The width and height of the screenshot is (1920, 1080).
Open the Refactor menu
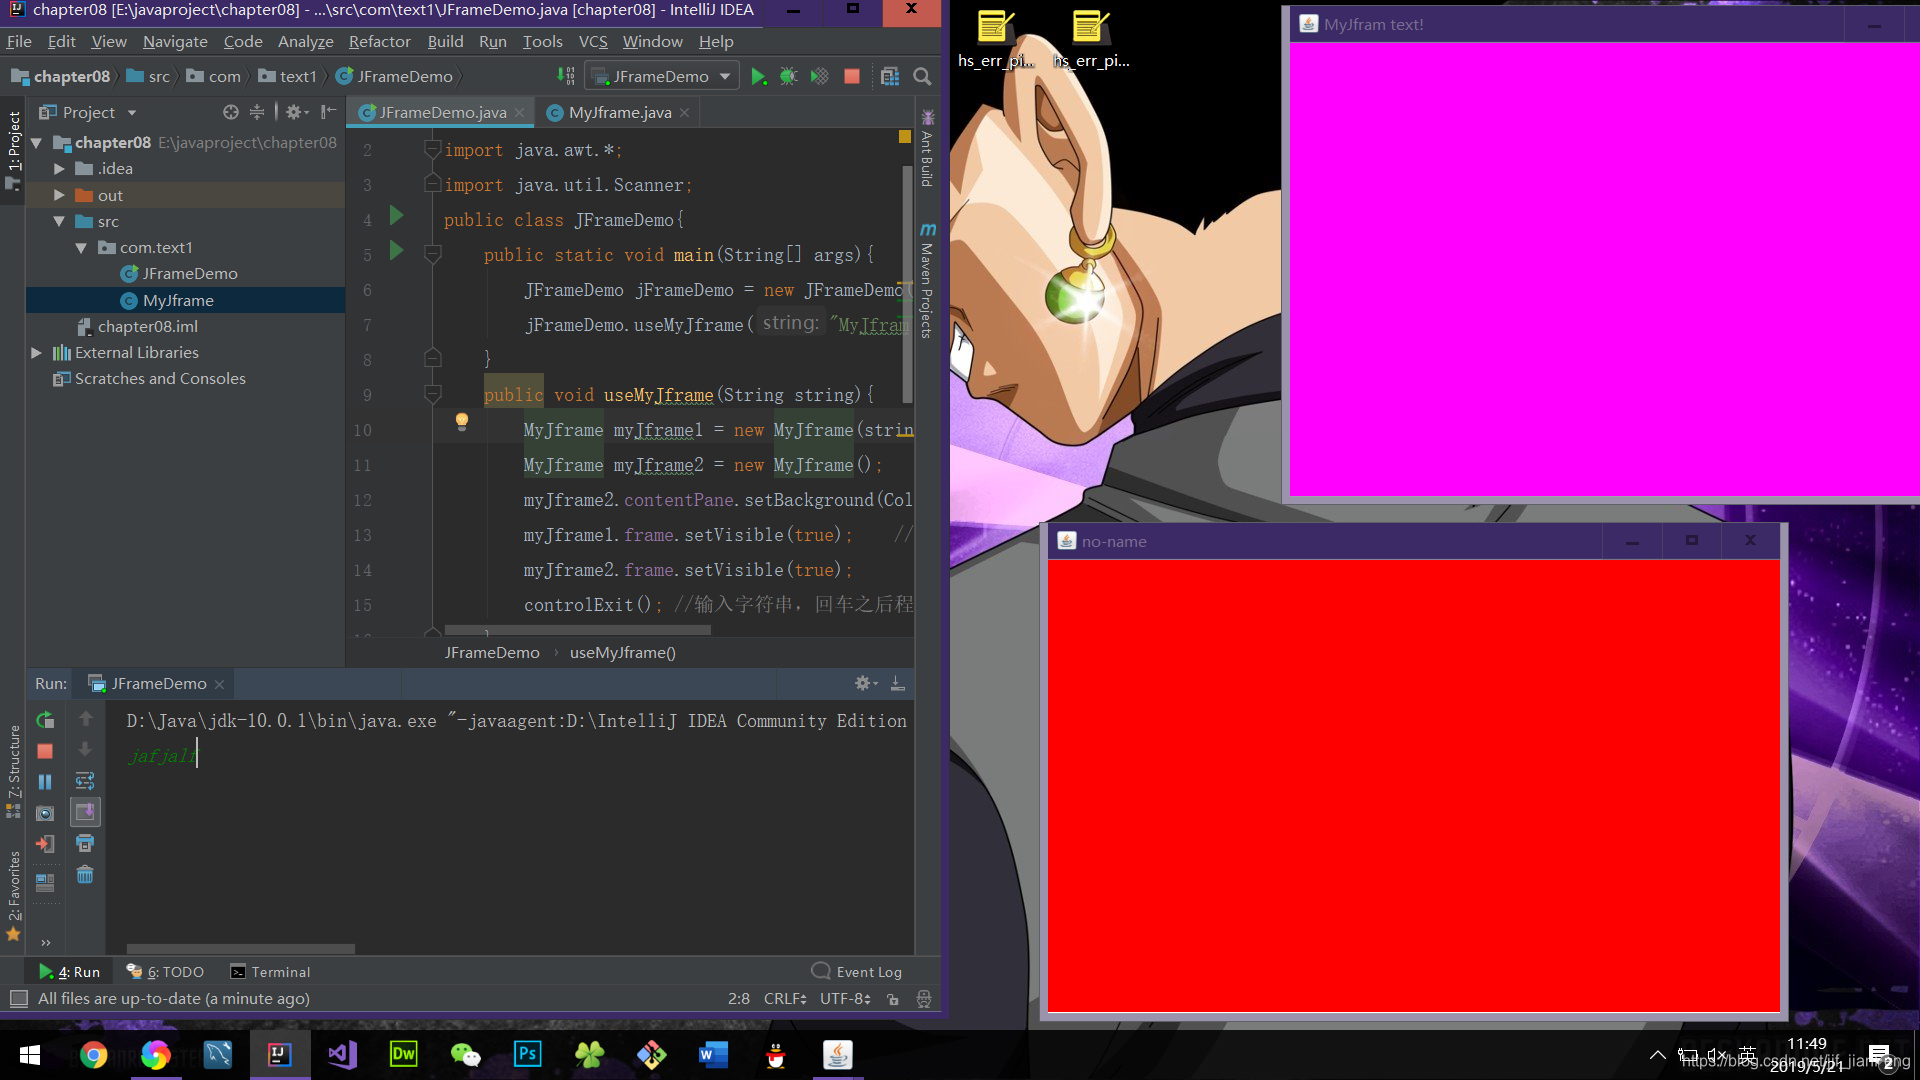coord(379,41)
